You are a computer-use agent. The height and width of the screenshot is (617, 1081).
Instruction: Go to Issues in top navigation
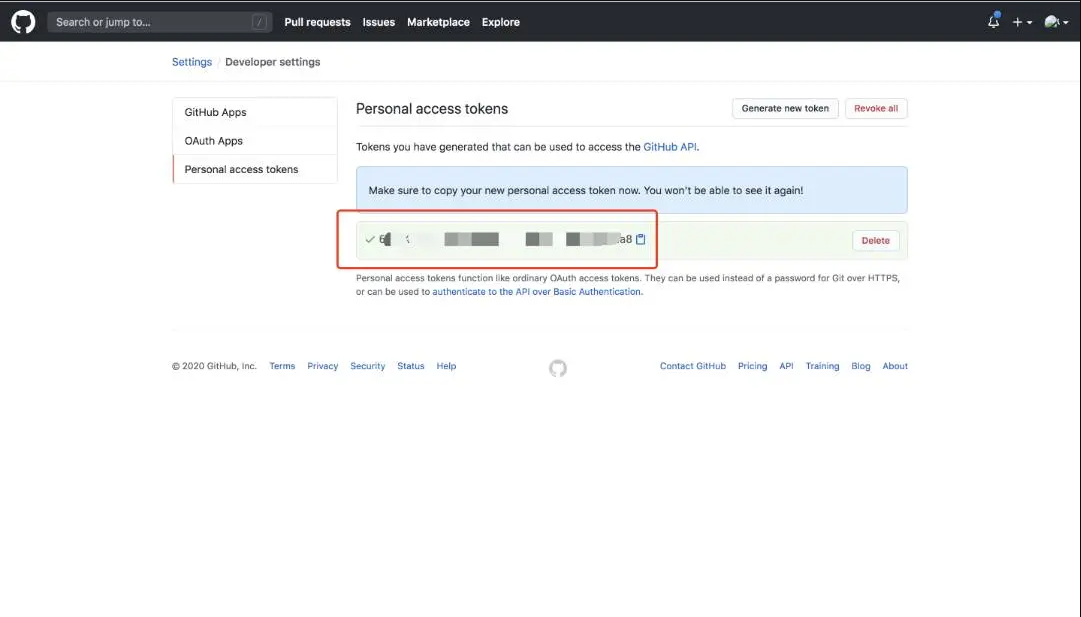[x=378, y=22]
